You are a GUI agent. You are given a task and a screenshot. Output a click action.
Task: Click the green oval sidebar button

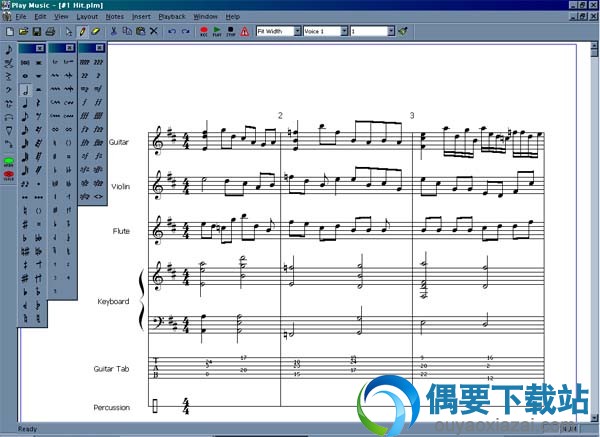pyautogui.click(x=8, y=161)
